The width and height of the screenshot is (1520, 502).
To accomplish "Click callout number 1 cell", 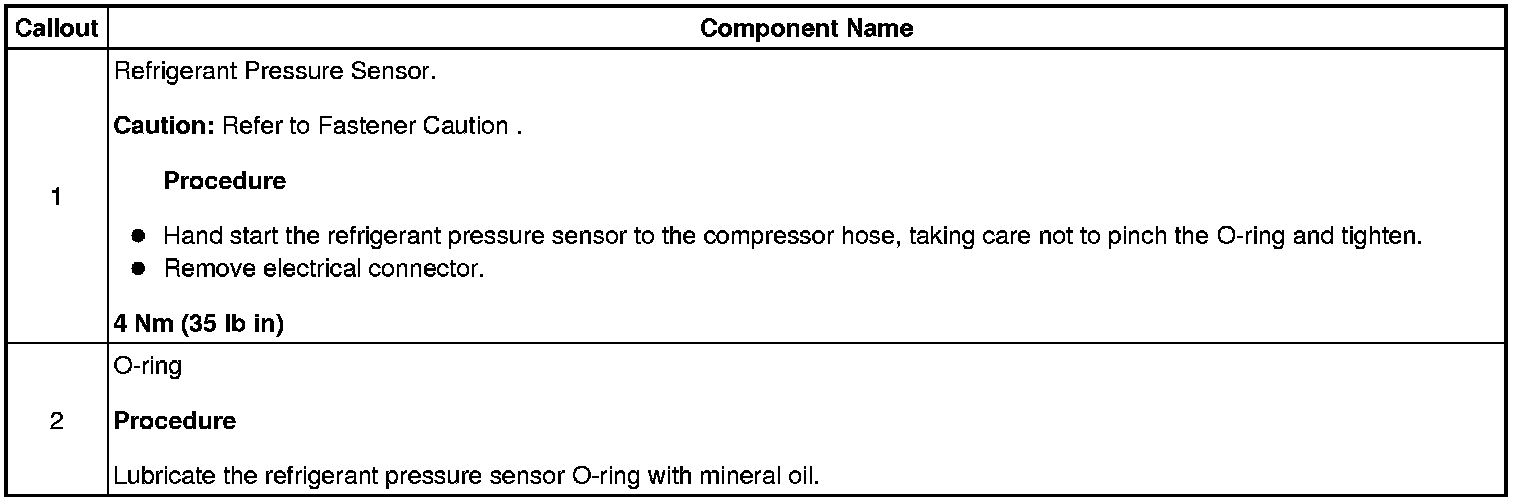I will click(x=56, y=198).
